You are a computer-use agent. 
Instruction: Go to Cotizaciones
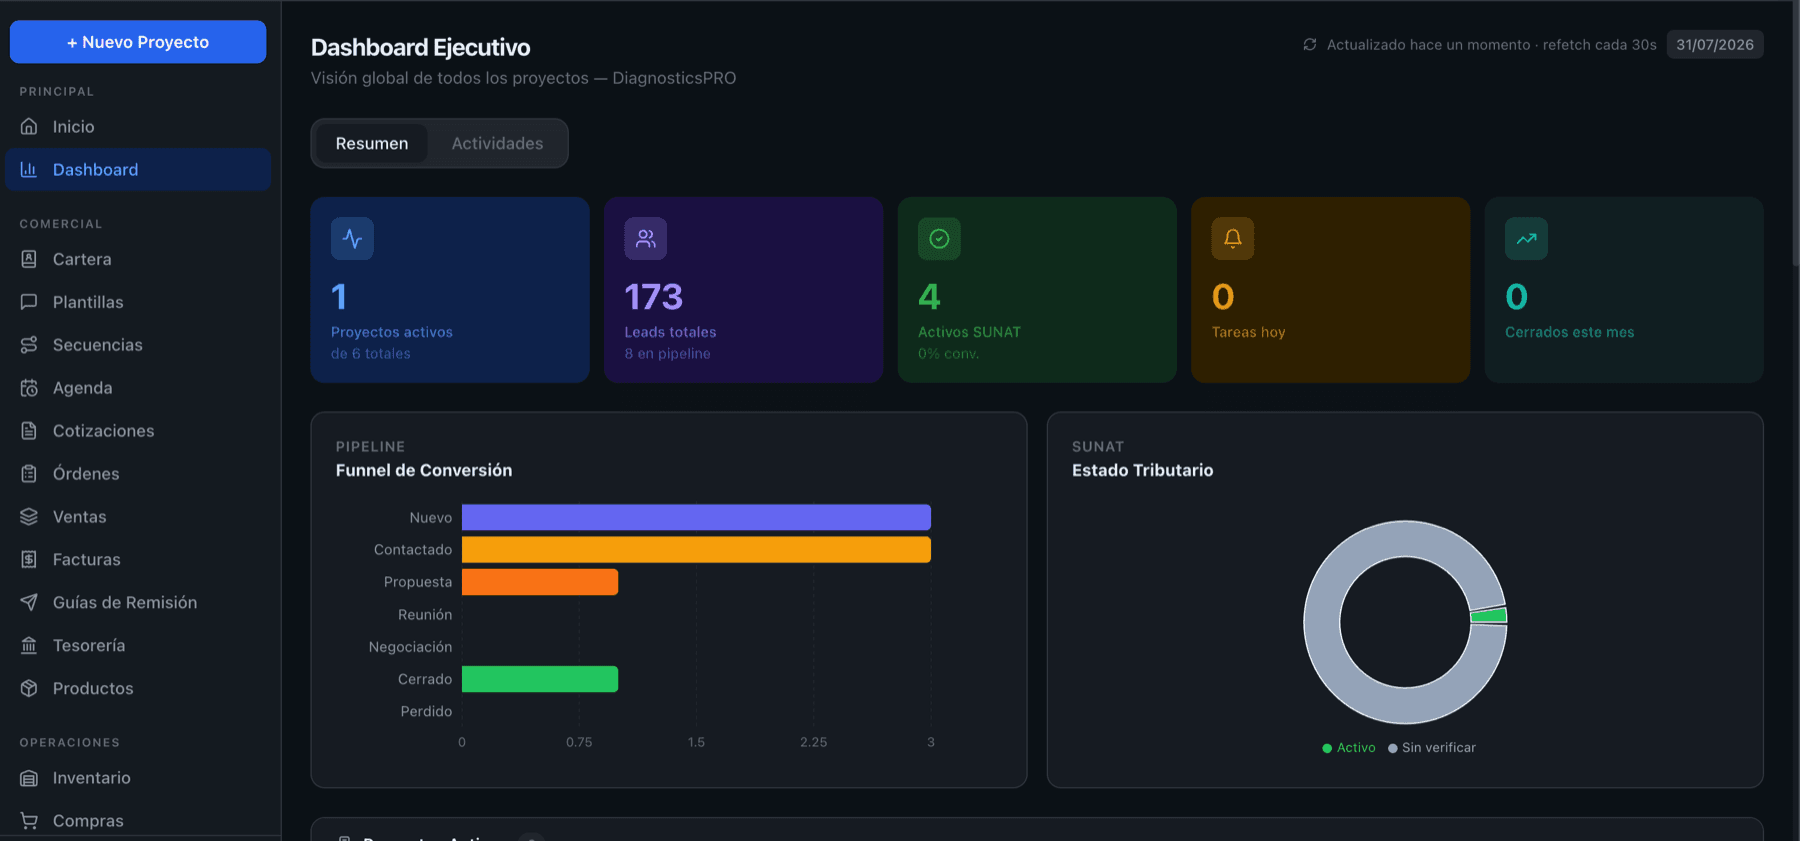pyautogui.click(x=138, y=431)
